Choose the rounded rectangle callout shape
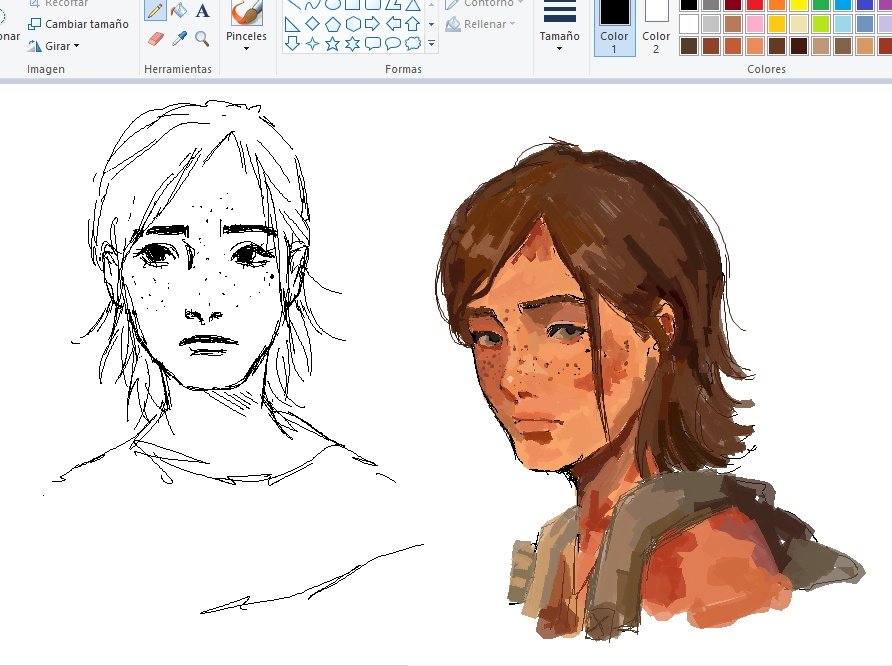 click(x=372, y=43)
